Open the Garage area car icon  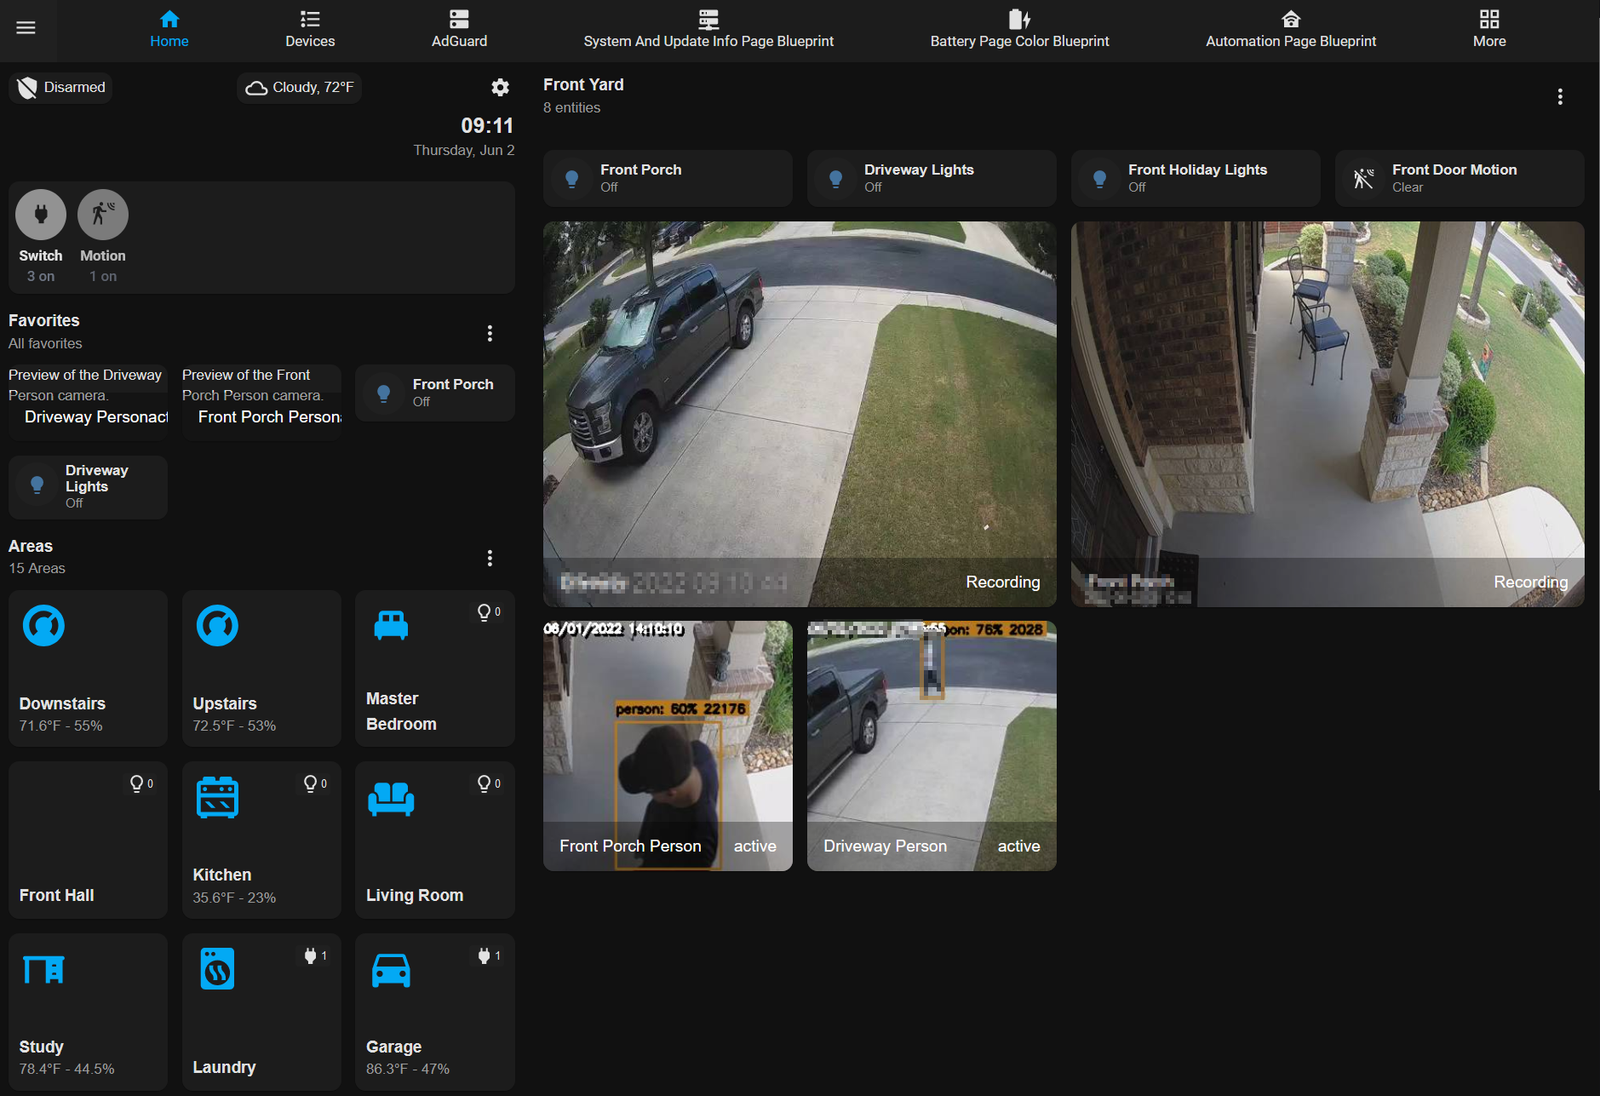(391, 970)
